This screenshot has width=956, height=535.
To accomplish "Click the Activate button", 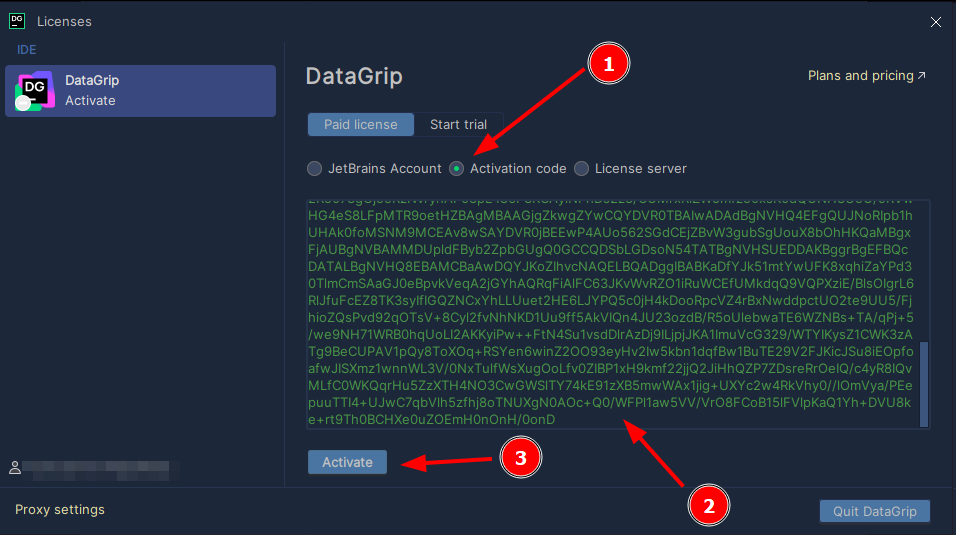I will [x=348, y=462].
